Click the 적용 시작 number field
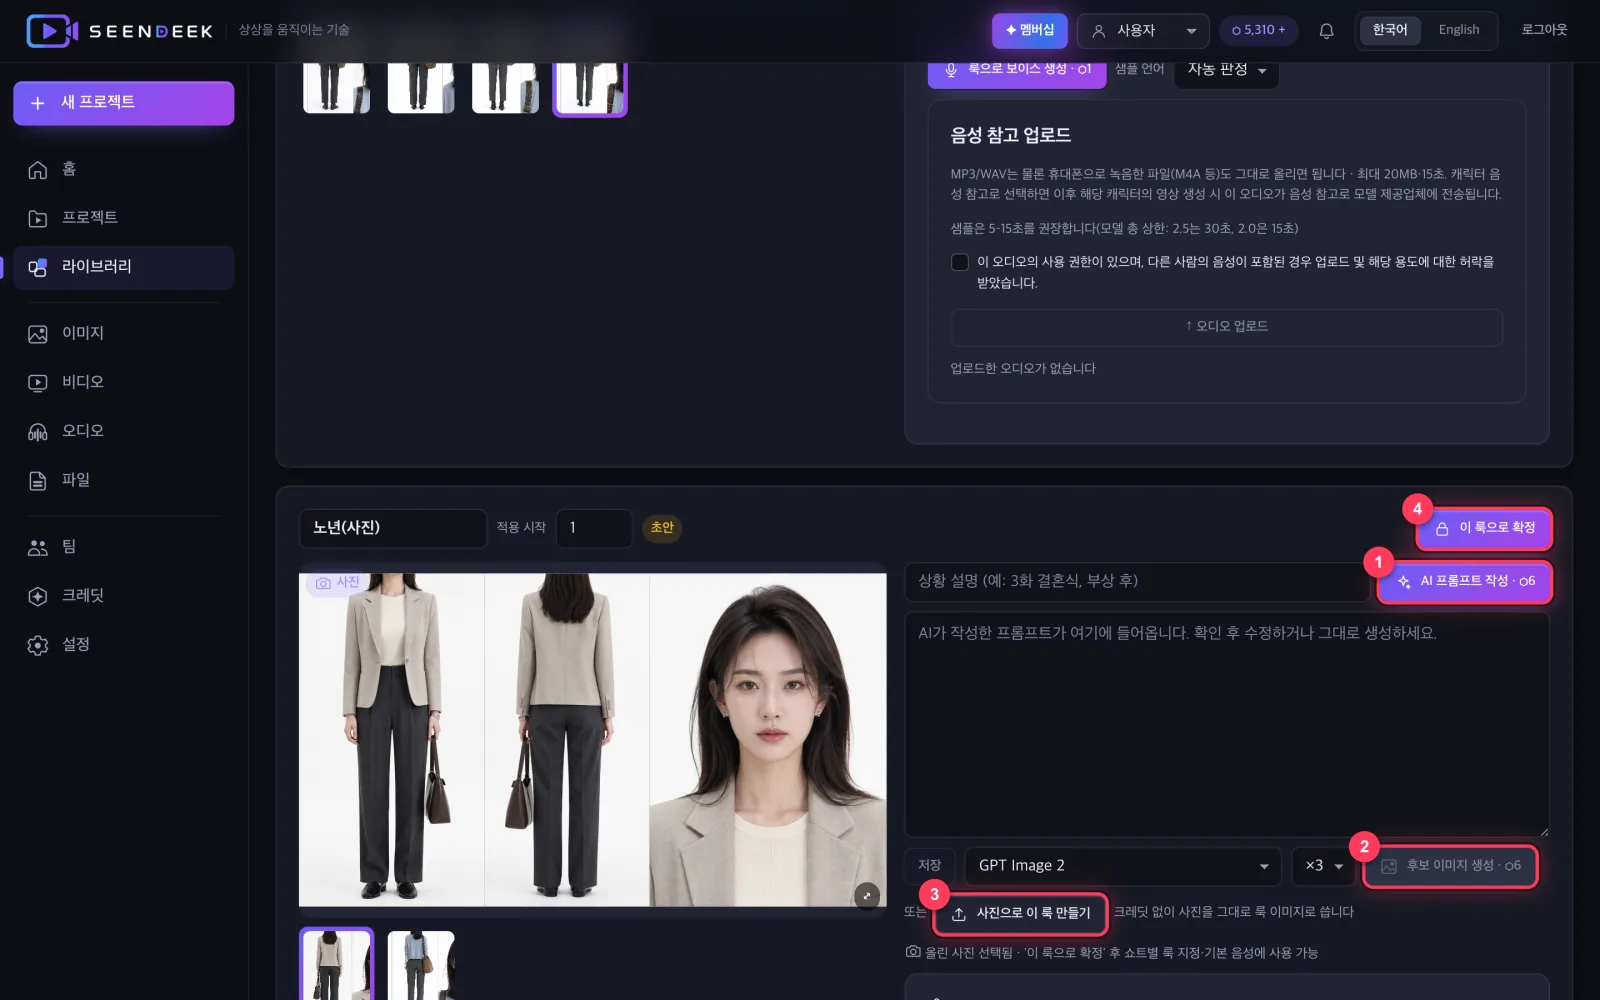Viewport: 1600px width, 1000px height. (x=594, y=528)
